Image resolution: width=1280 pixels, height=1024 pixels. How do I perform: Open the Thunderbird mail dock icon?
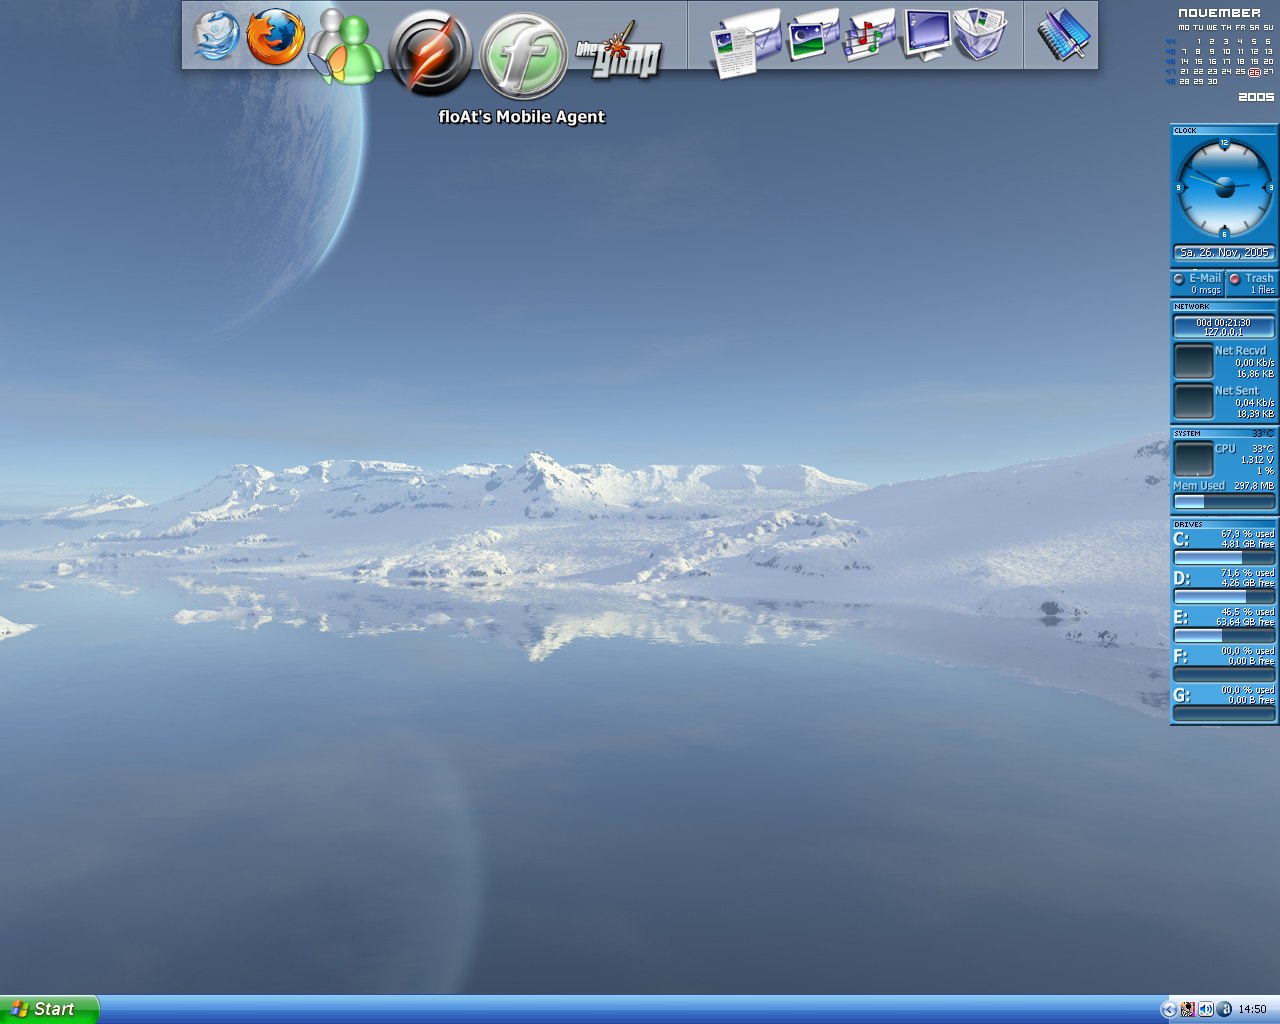pyautogui.click(x=217, y=35)
